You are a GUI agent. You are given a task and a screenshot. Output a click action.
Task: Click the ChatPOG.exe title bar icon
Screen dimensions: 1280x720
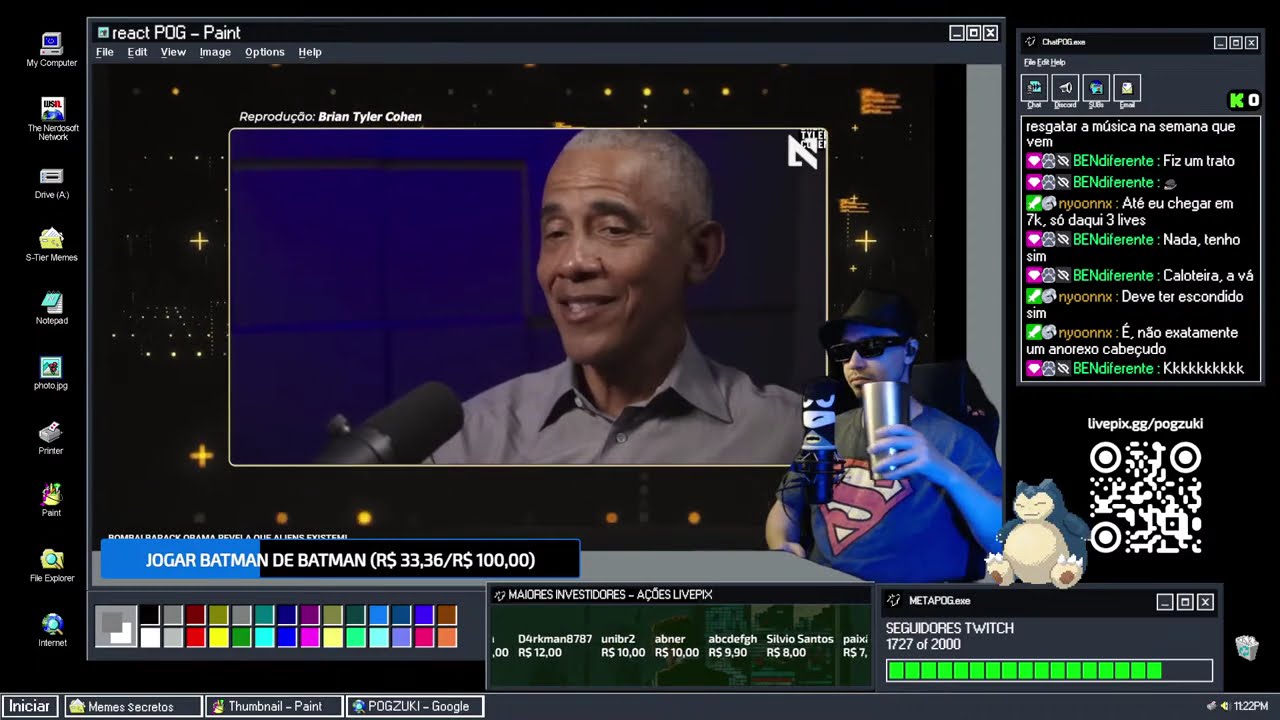pyautogui.click(x=1030, y=42)
